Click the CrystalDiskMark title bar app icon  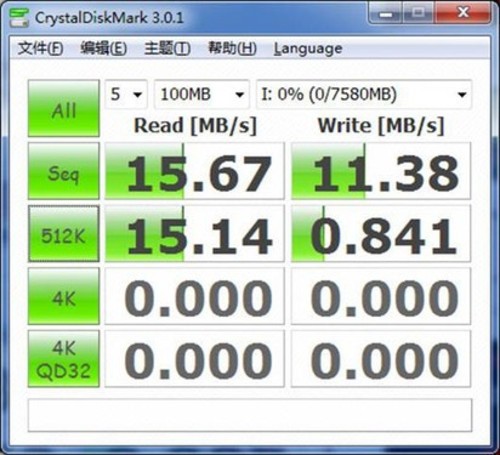19,18
